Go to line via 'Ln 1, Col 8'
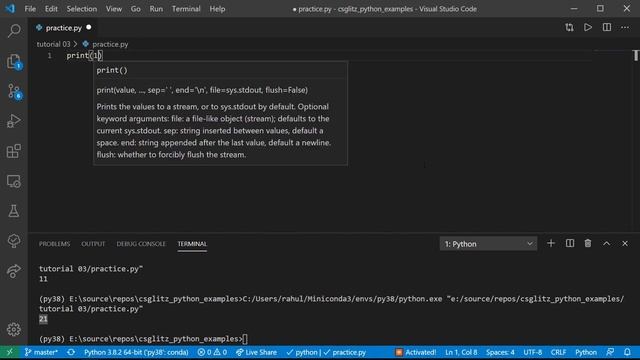Image resolution: width=640 pixels, height=360 pixels. pyautogui.click(x=461, y=352)
